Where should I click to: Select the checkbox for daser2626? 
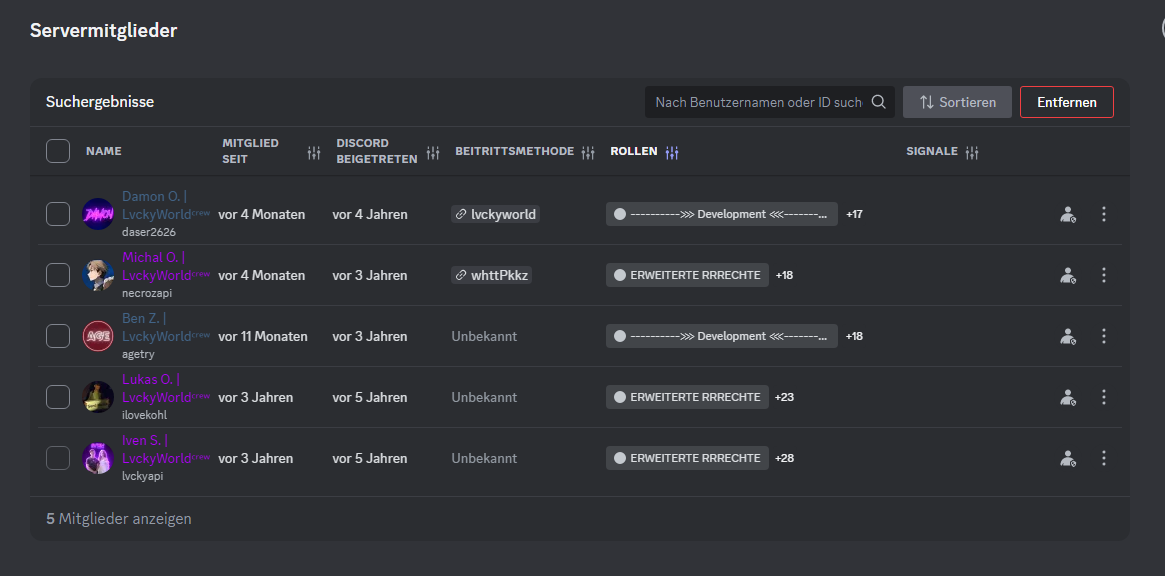(58, 214)
